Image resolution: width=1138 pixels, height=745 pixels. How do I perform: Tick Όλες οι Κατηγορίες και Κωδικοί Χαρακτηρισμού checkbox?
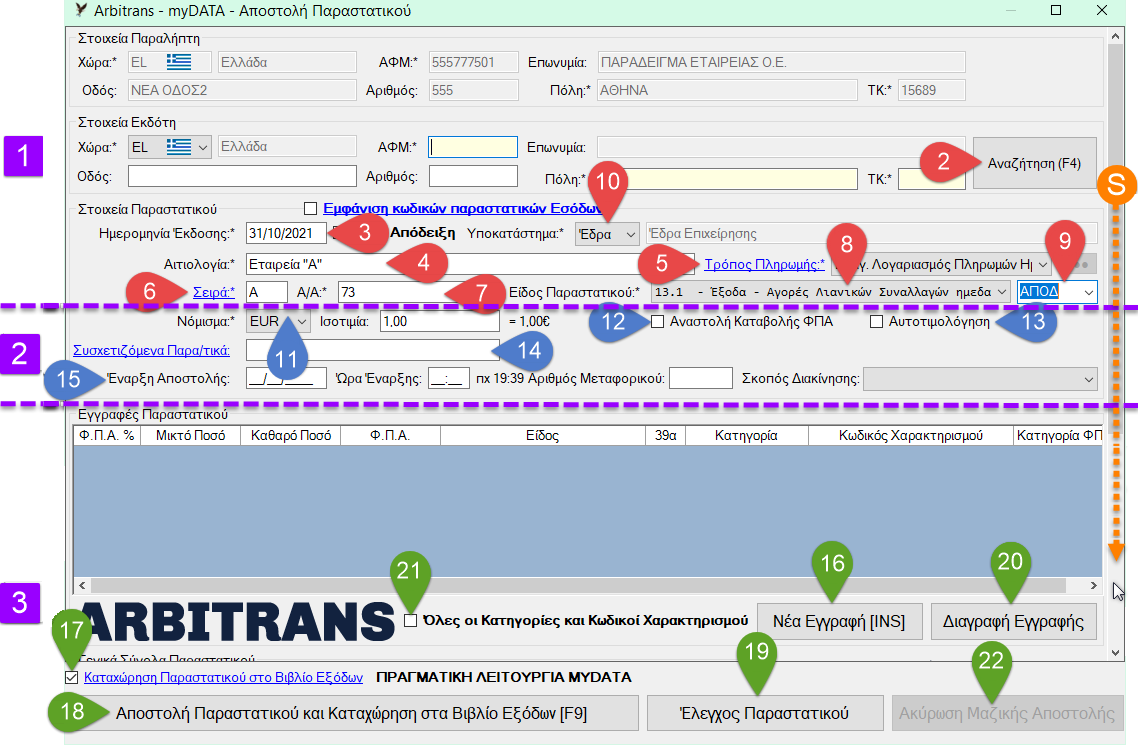pos(411,620)
